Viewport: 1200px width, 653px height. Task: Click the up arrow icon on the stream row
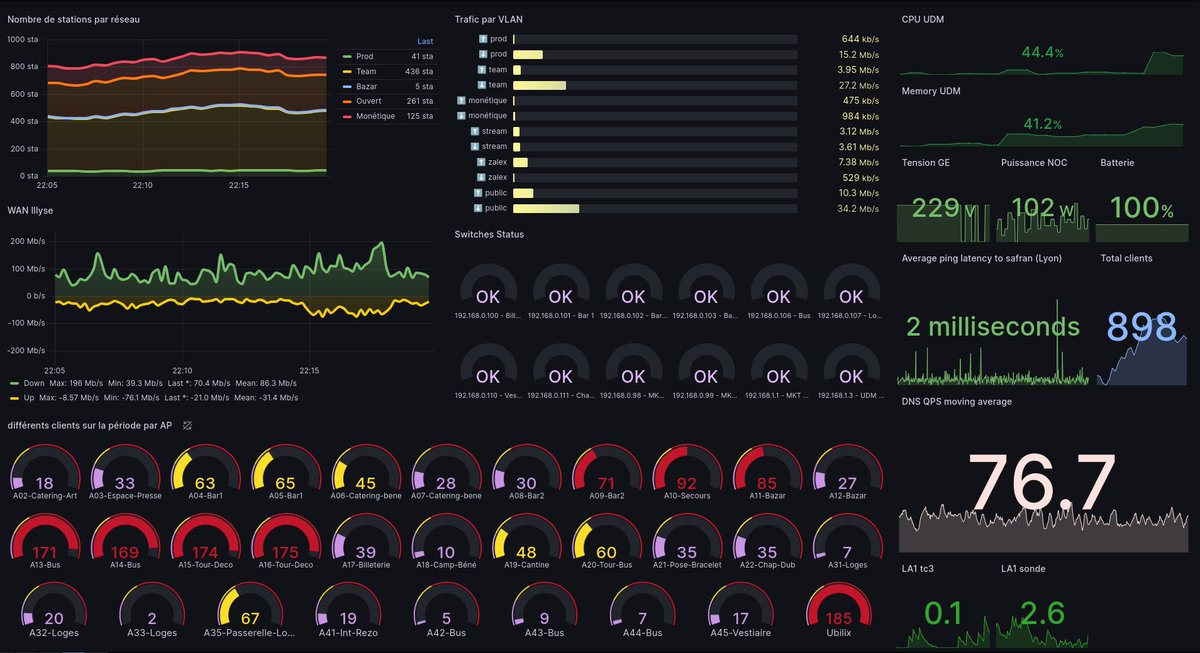tap(476, 131)
